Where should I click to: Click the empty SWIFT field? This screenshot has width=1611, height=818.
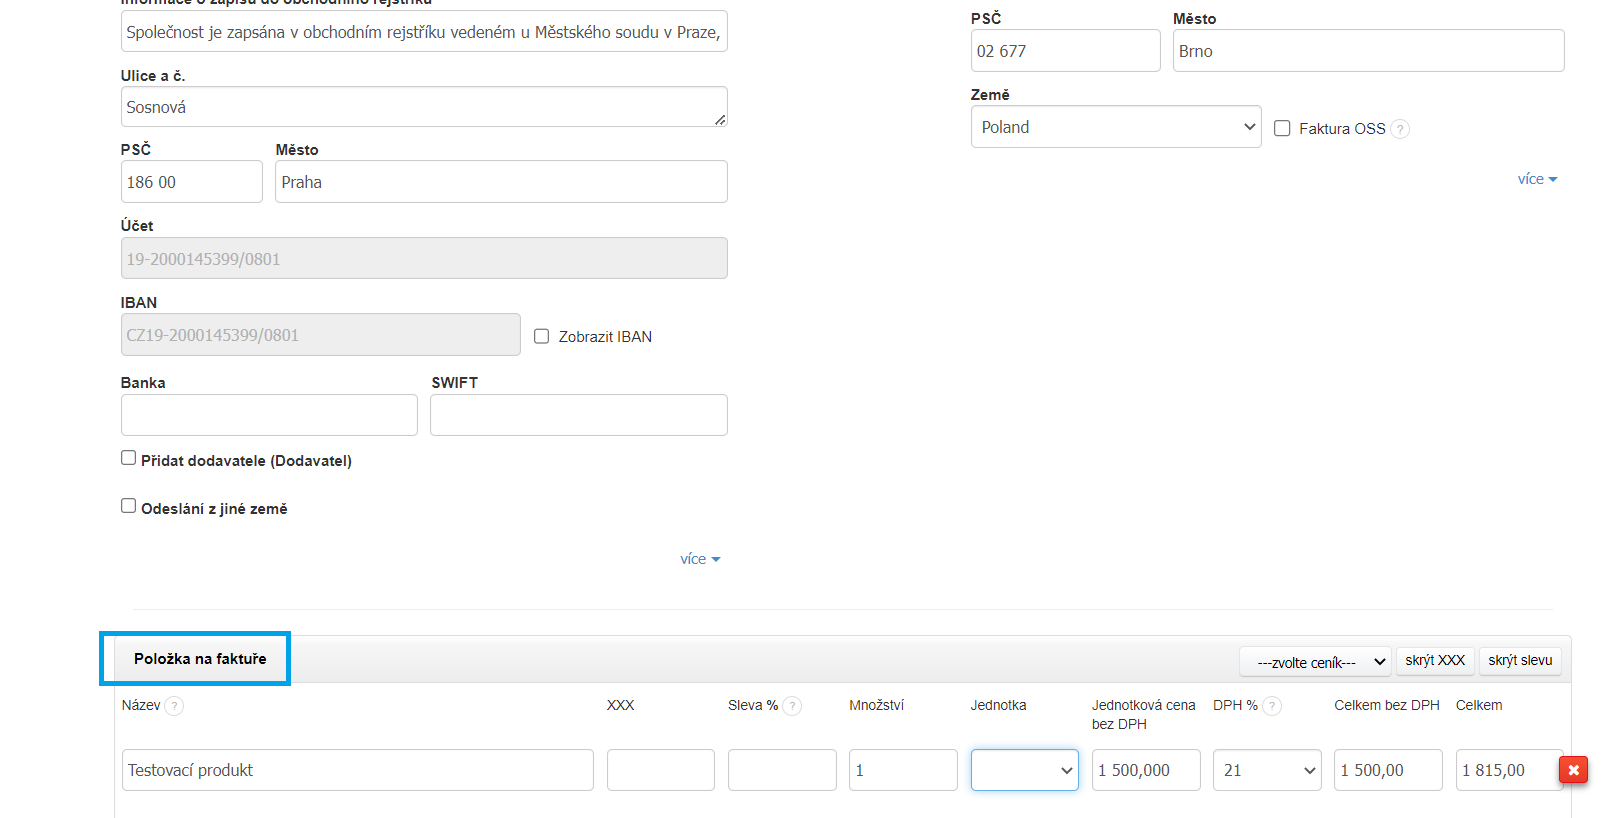click(579, 415)
